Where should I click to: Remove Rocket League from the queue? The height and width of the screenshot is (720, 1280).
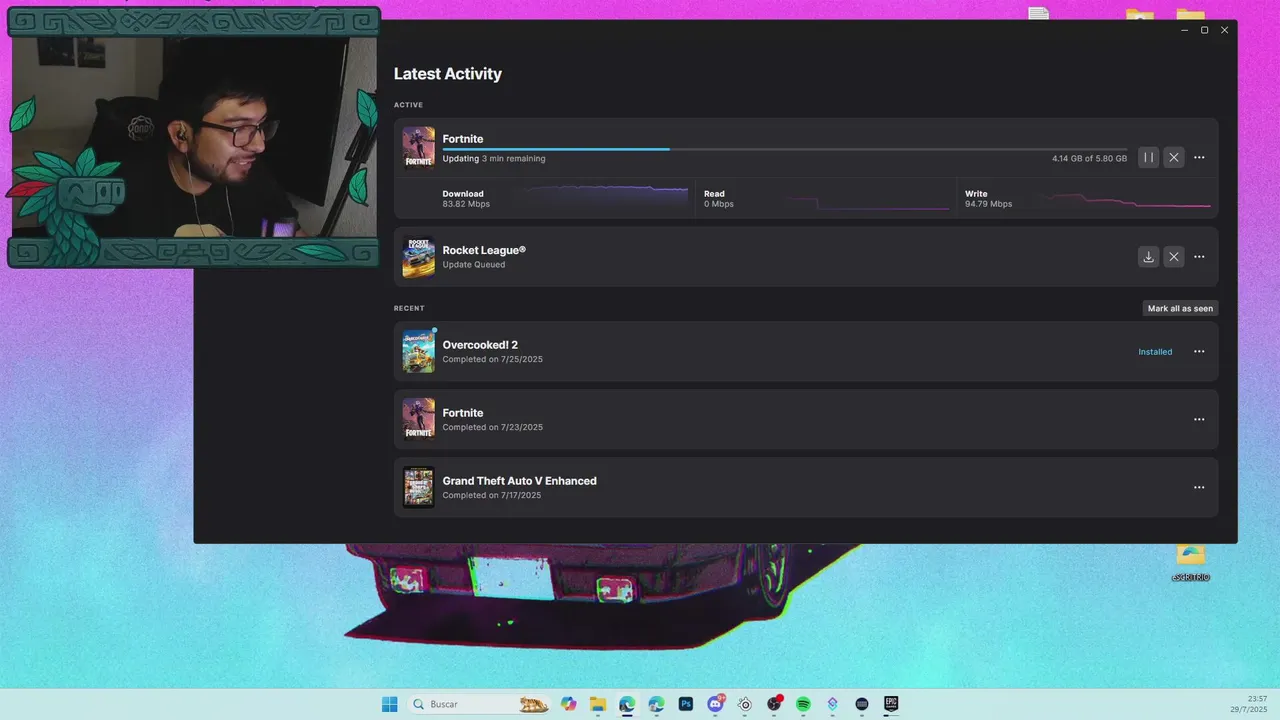[1174, 257]
